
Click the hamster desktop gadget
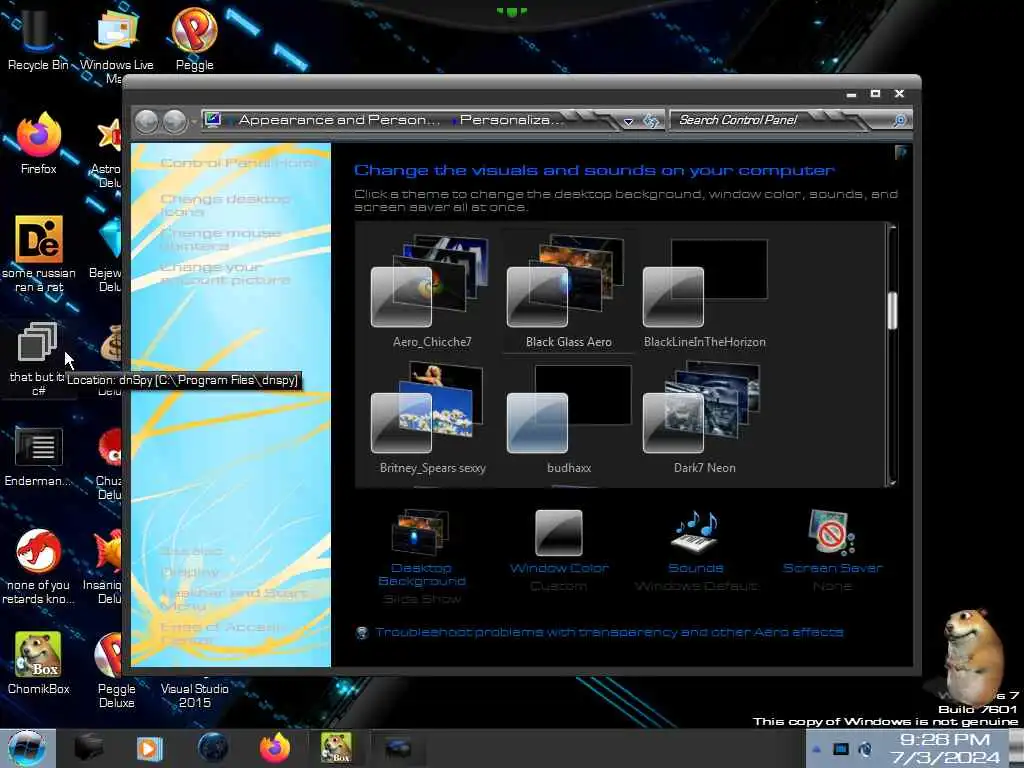[x=972, y=656]
